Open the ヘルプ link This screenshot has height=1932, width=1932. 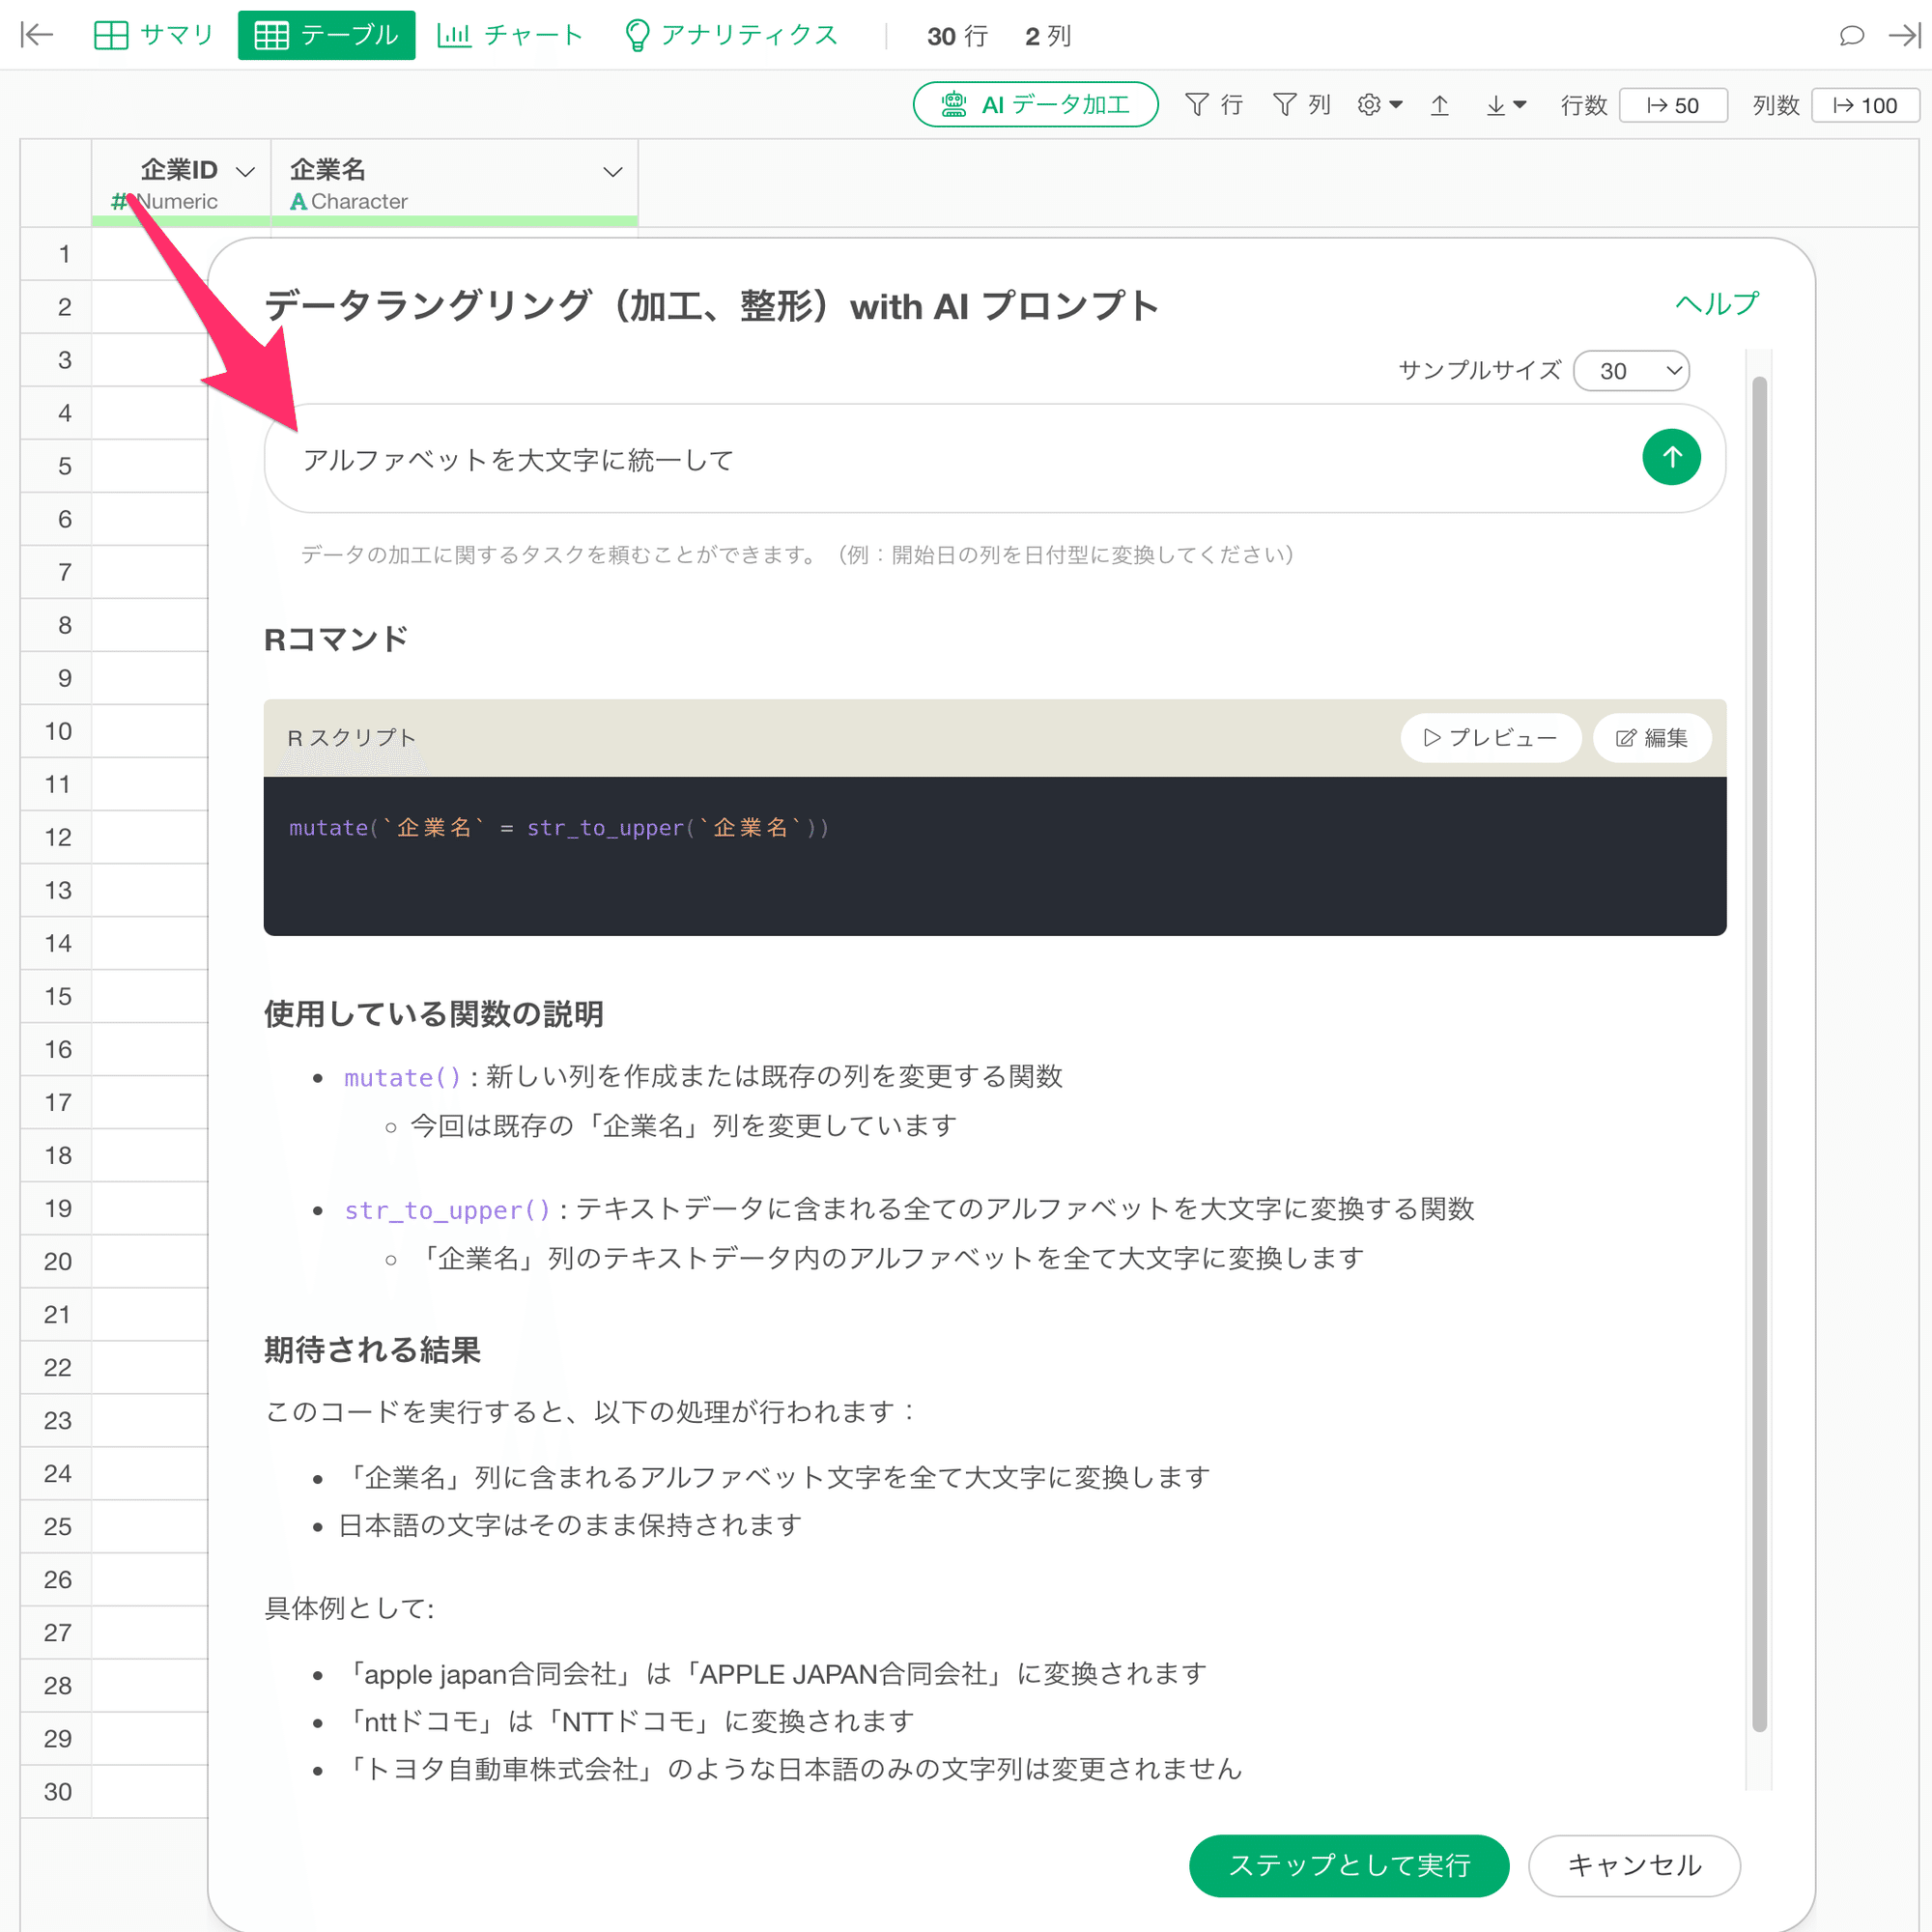pos(1716,304)
